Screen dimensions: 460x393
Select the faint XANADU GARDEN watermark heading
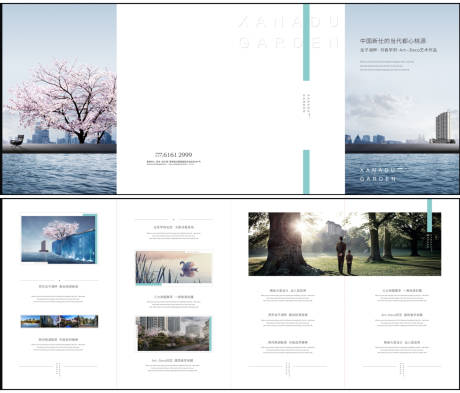click(x=289, y=32)
